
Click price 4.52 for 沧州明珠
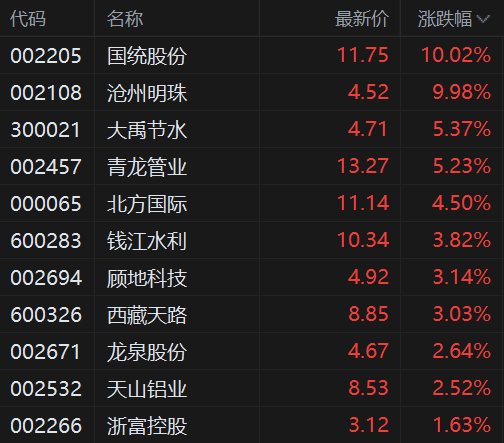click(368, 92)
